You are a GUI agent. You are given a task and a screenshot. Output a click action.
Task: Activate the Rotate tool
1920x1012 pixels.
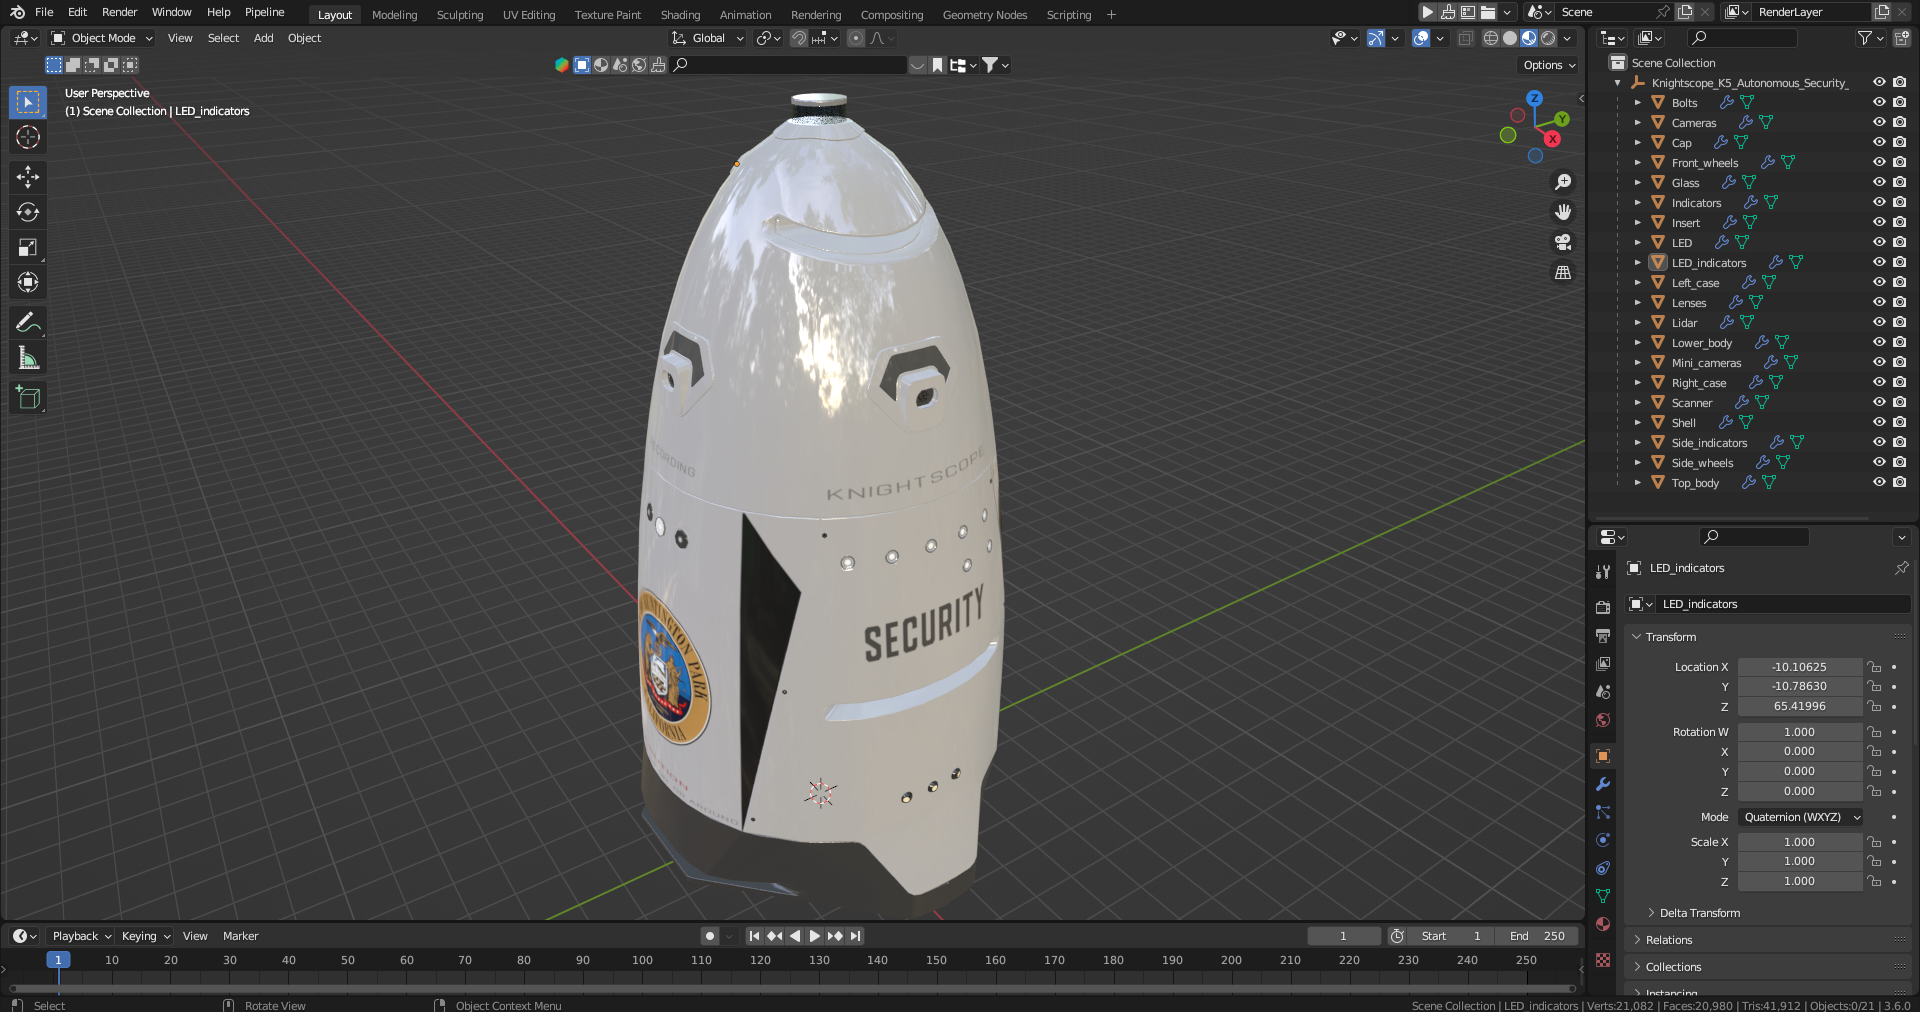(x=28, y=212)
